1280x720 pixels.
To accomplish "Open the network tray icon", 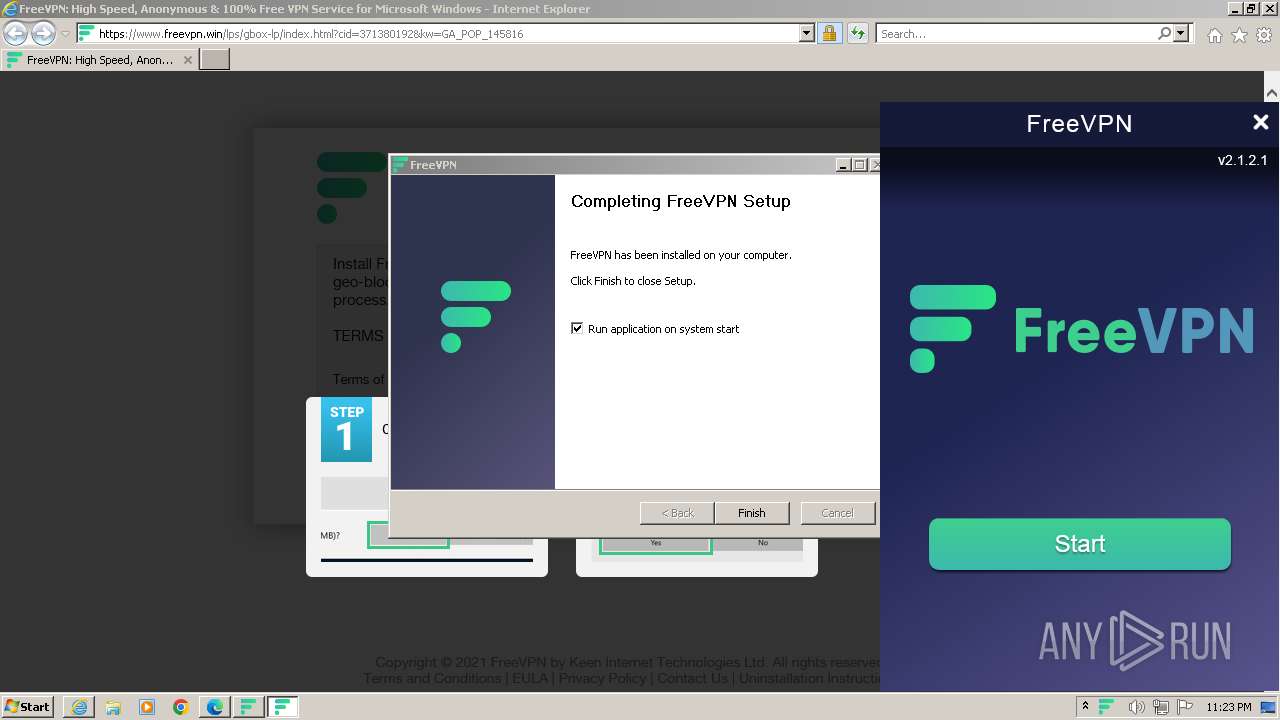I will coord(1161,707).
